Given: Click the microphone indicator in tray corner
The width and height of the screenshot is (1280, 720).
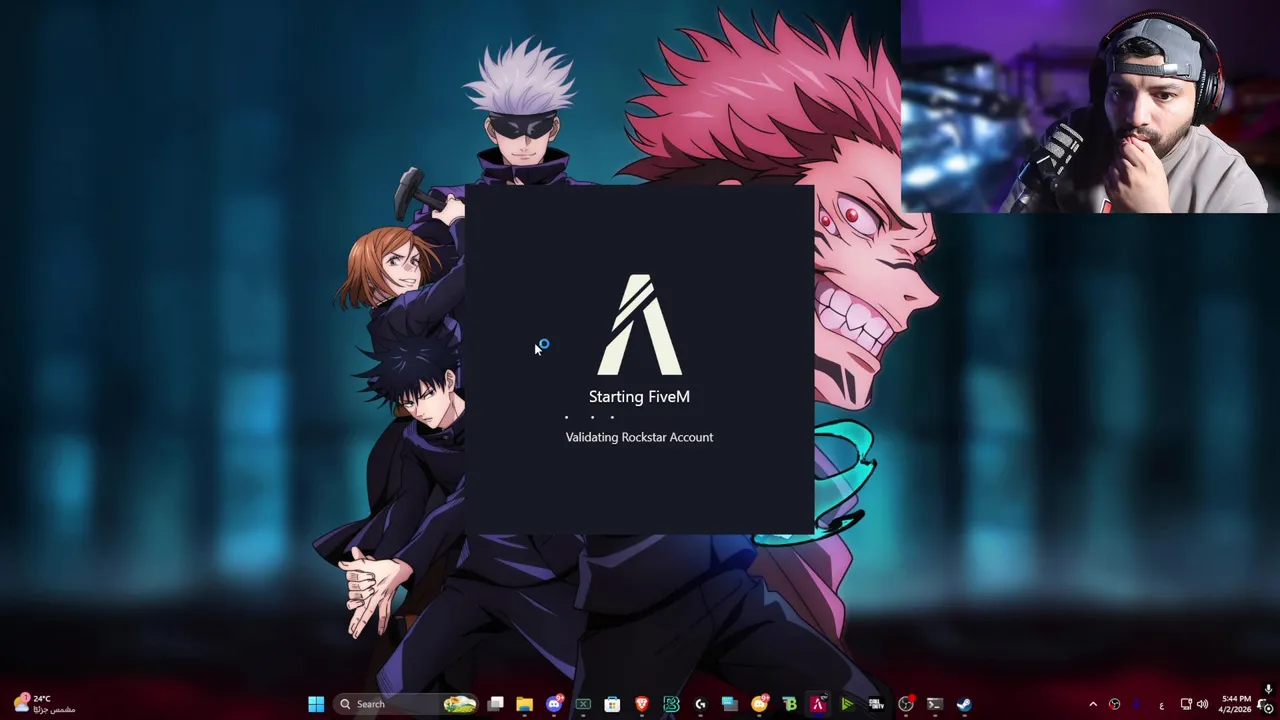Looking at the screenshot, I should pyautogui.click(x=1268, y=690).
